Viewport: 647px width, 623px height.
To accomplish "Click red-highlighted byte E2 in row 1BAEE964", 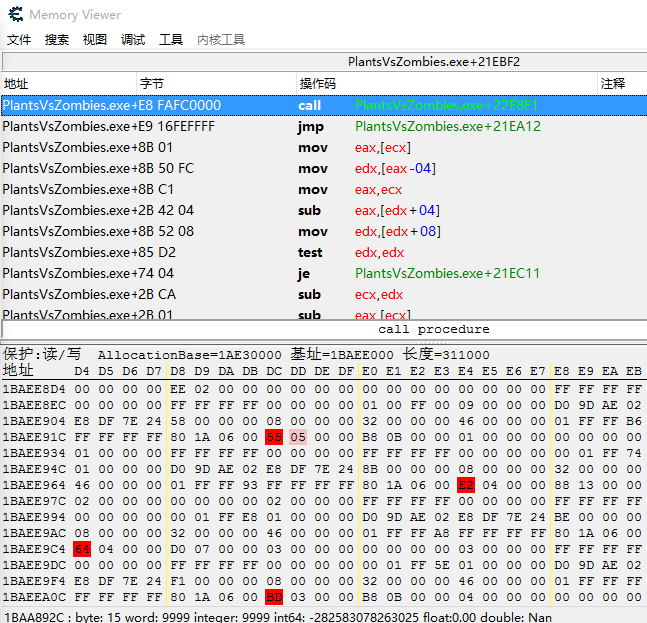I will (x=466, y=485).
